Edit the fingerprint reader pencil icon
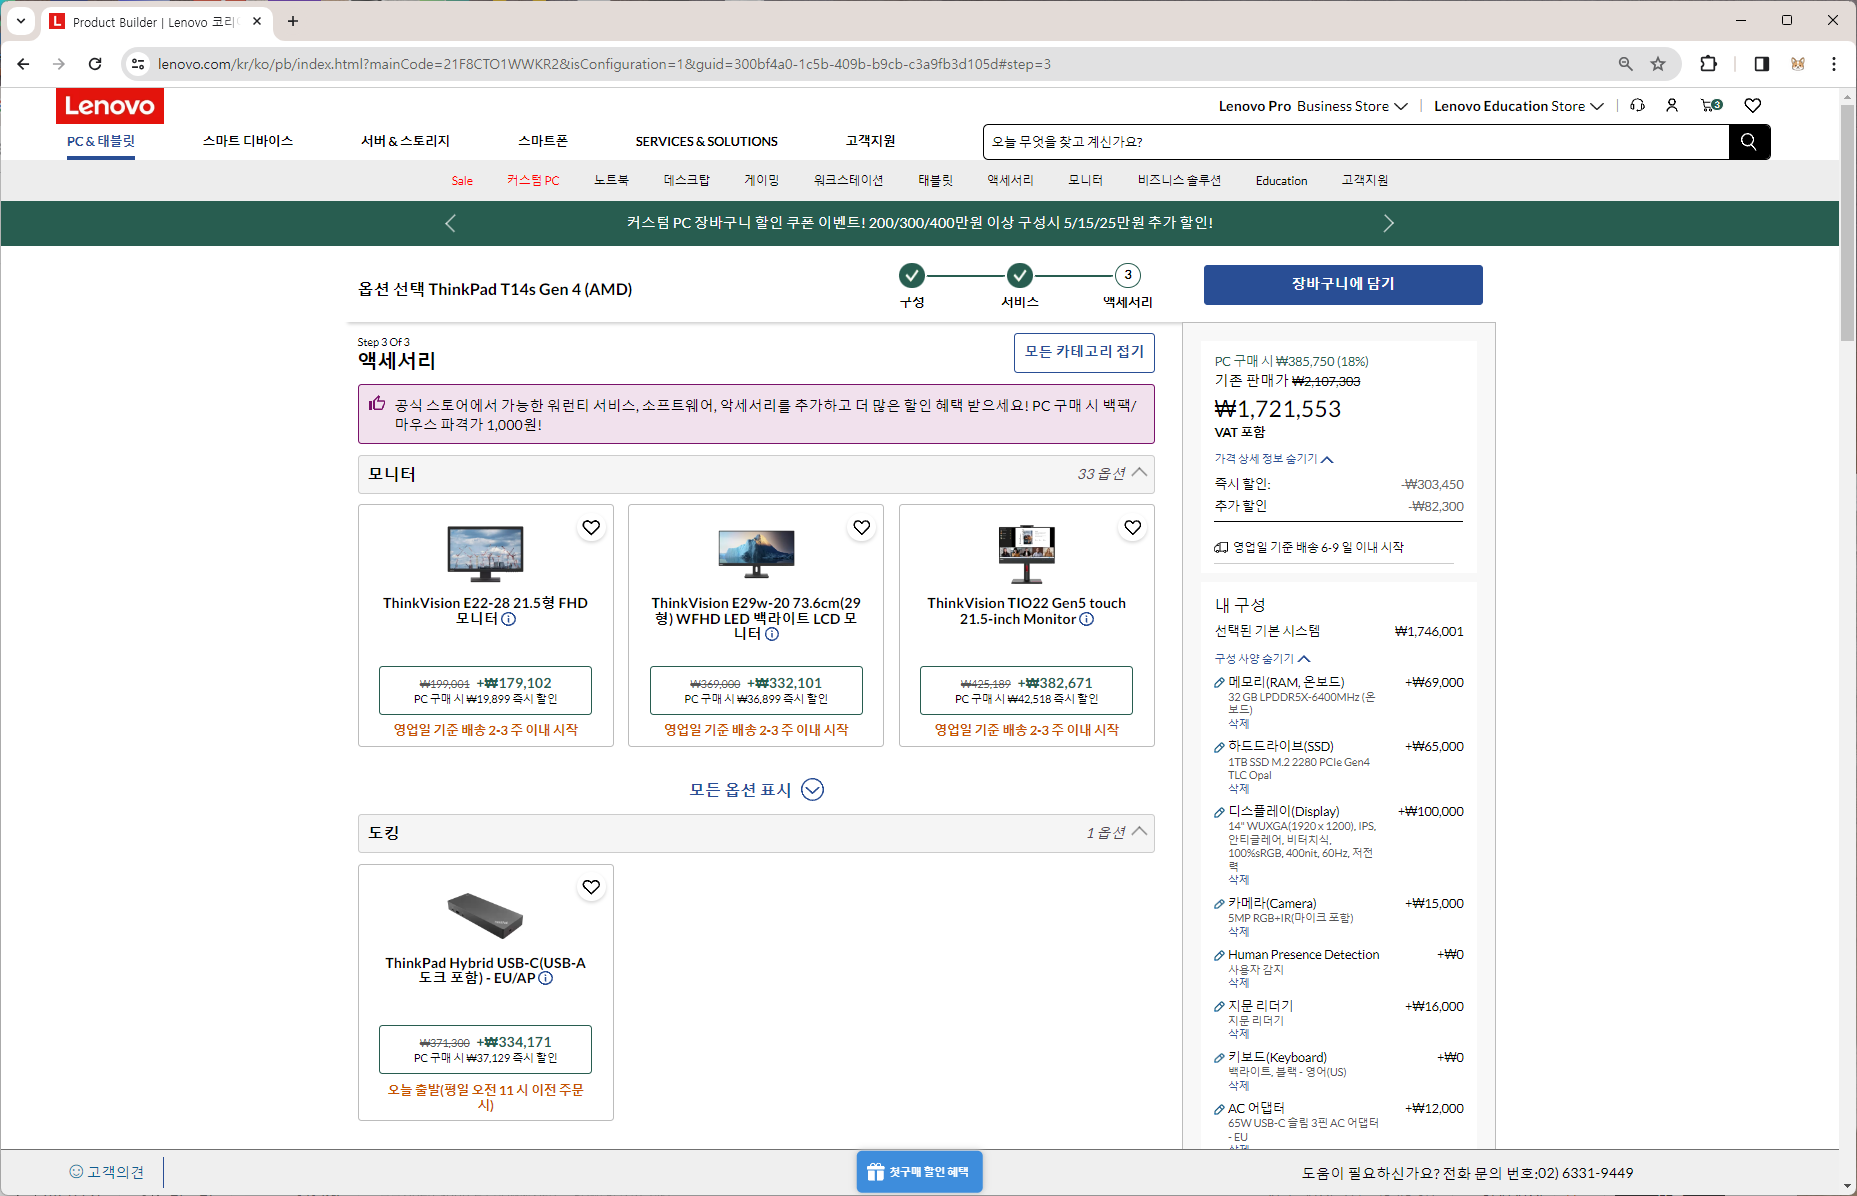 1219,1007
